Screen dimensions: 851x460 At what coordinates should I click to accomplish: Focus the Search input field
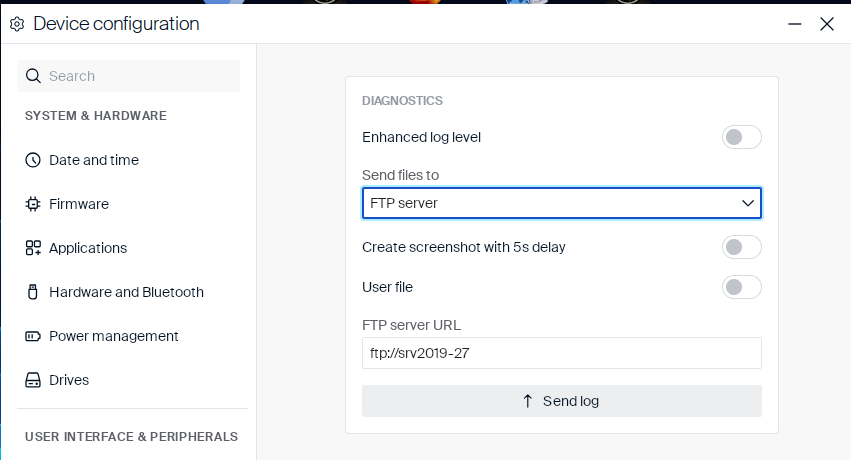tap(128, 76)
